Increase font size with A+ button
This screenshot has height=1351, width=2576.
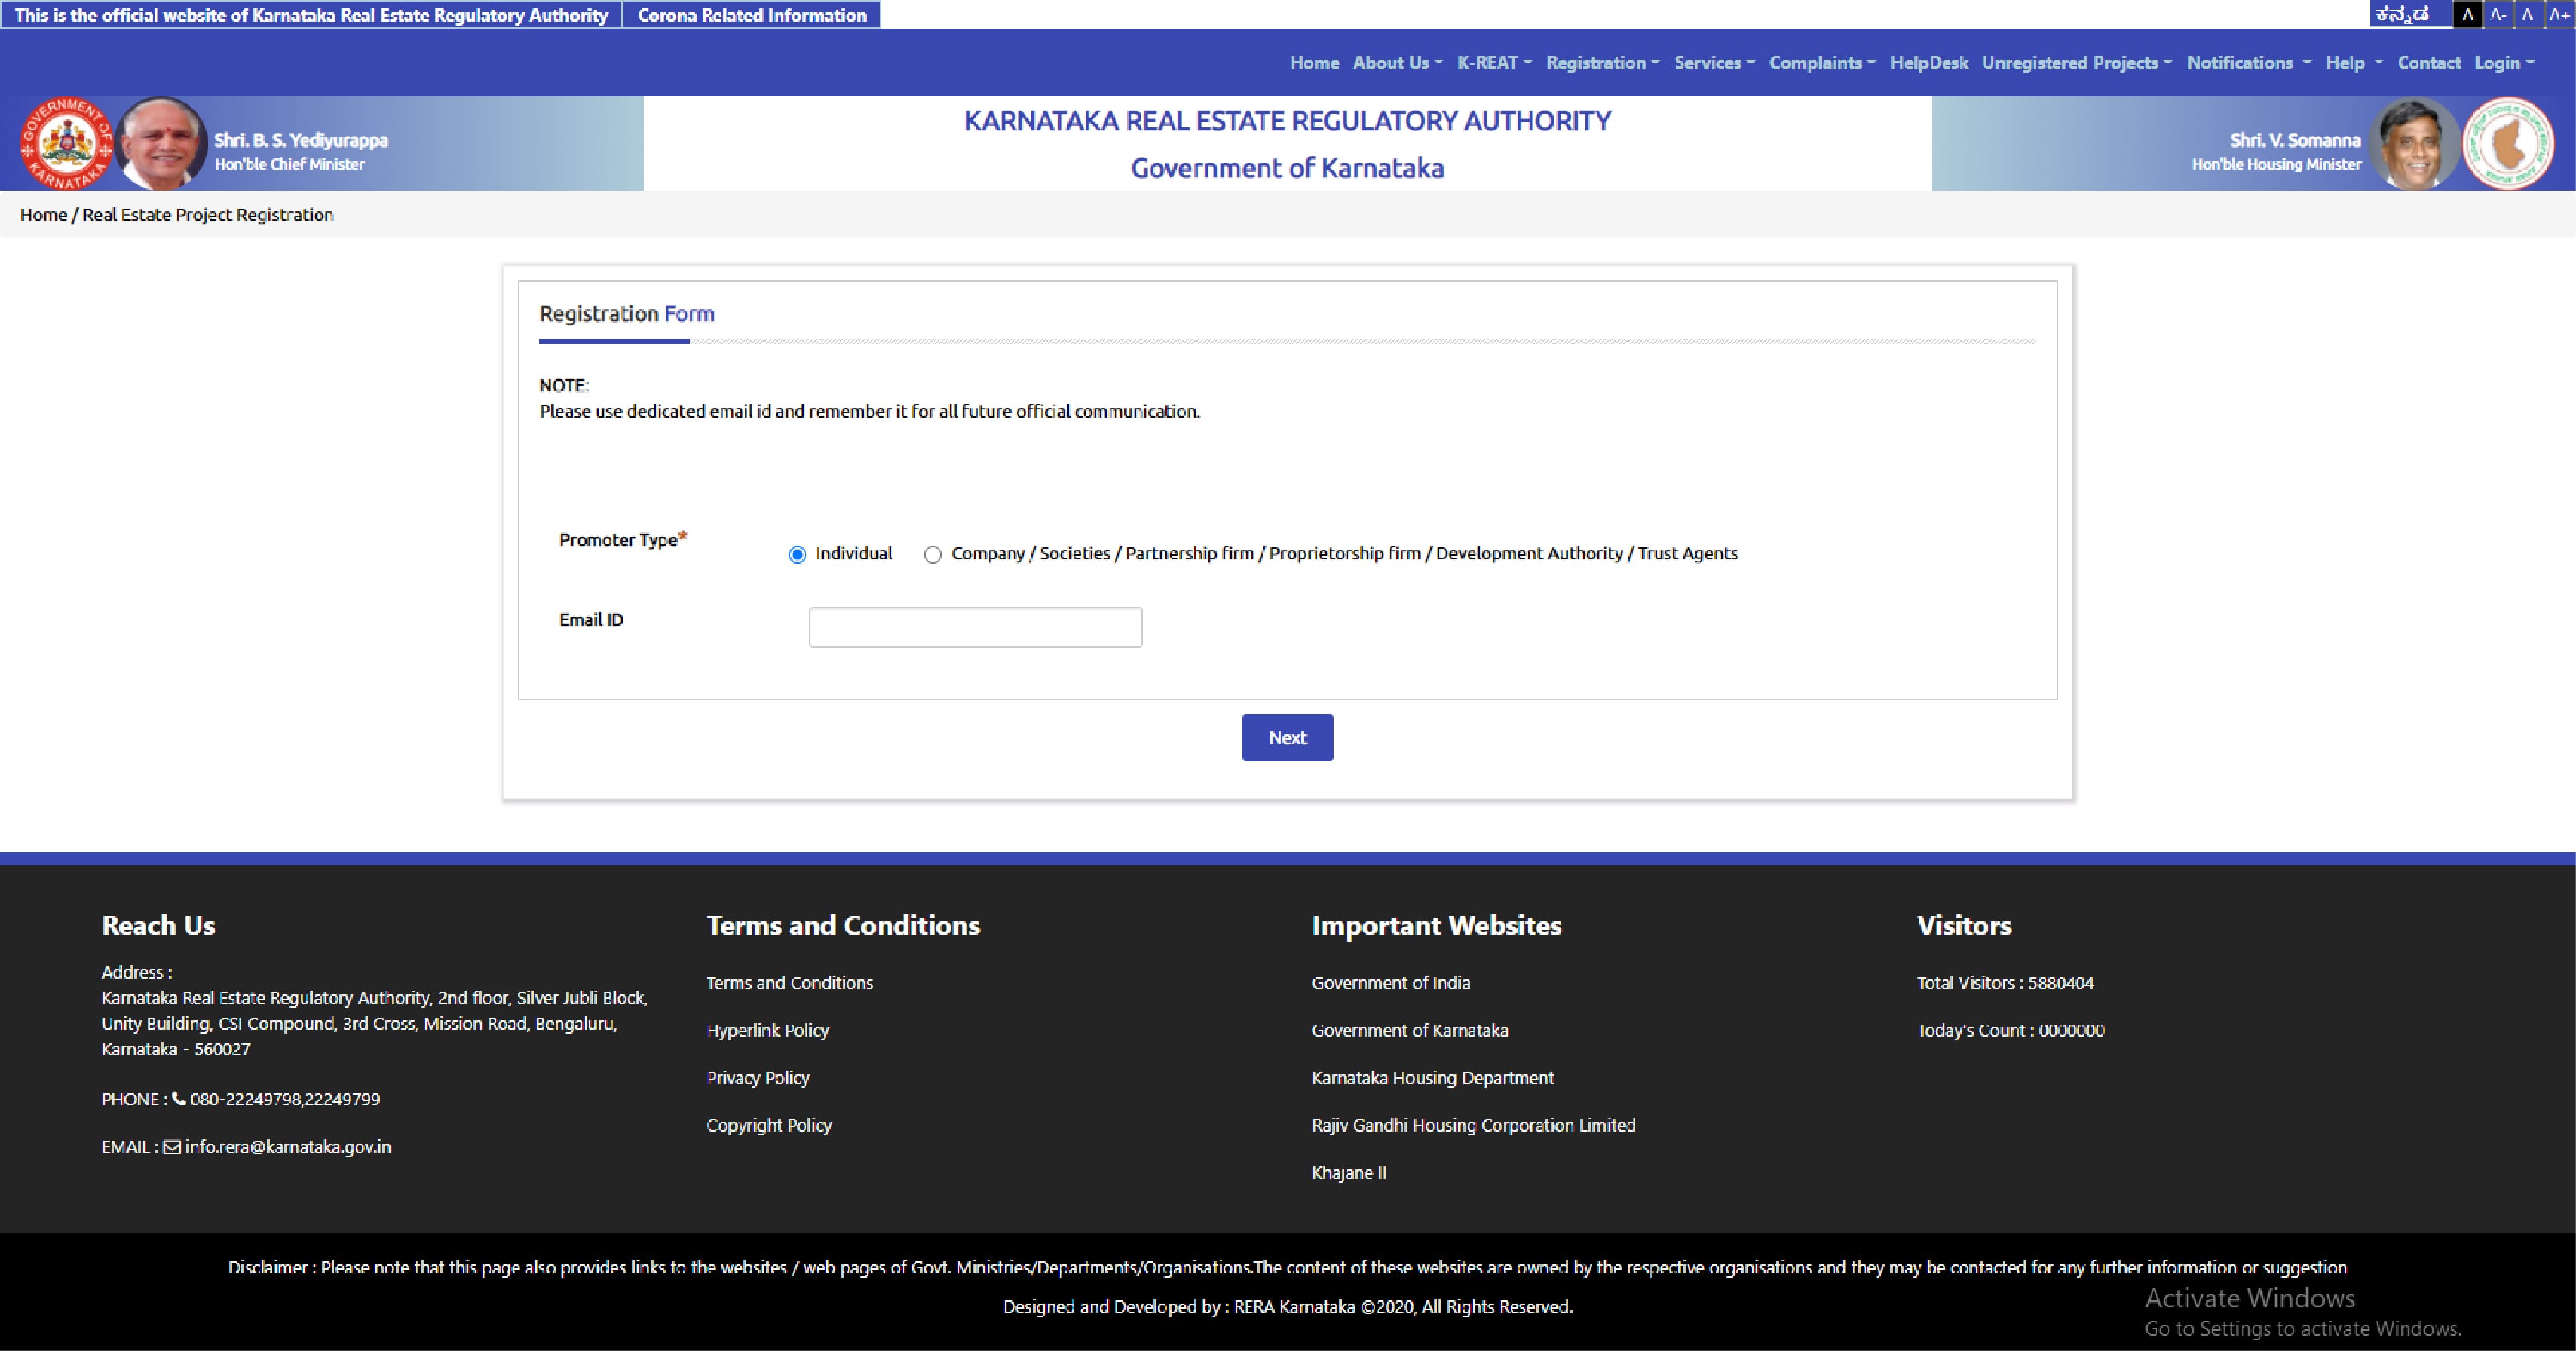point(2559,14)
